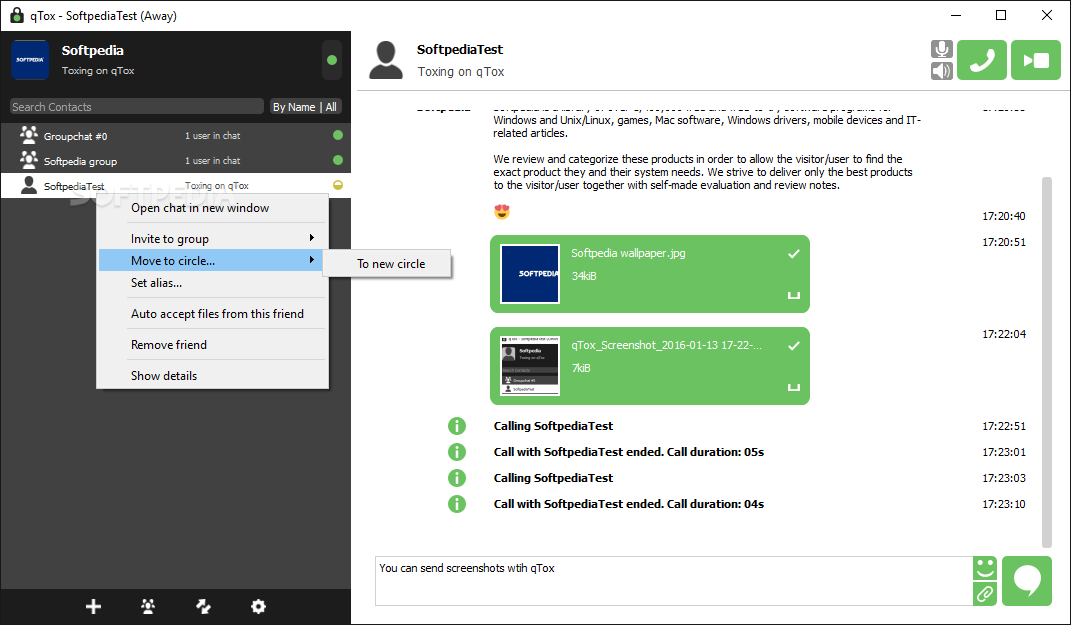Click the green status indicator beside Softpedia profile
This screenshot has height=625, width=1071.
pyautogui.click(x=332, y=60)
